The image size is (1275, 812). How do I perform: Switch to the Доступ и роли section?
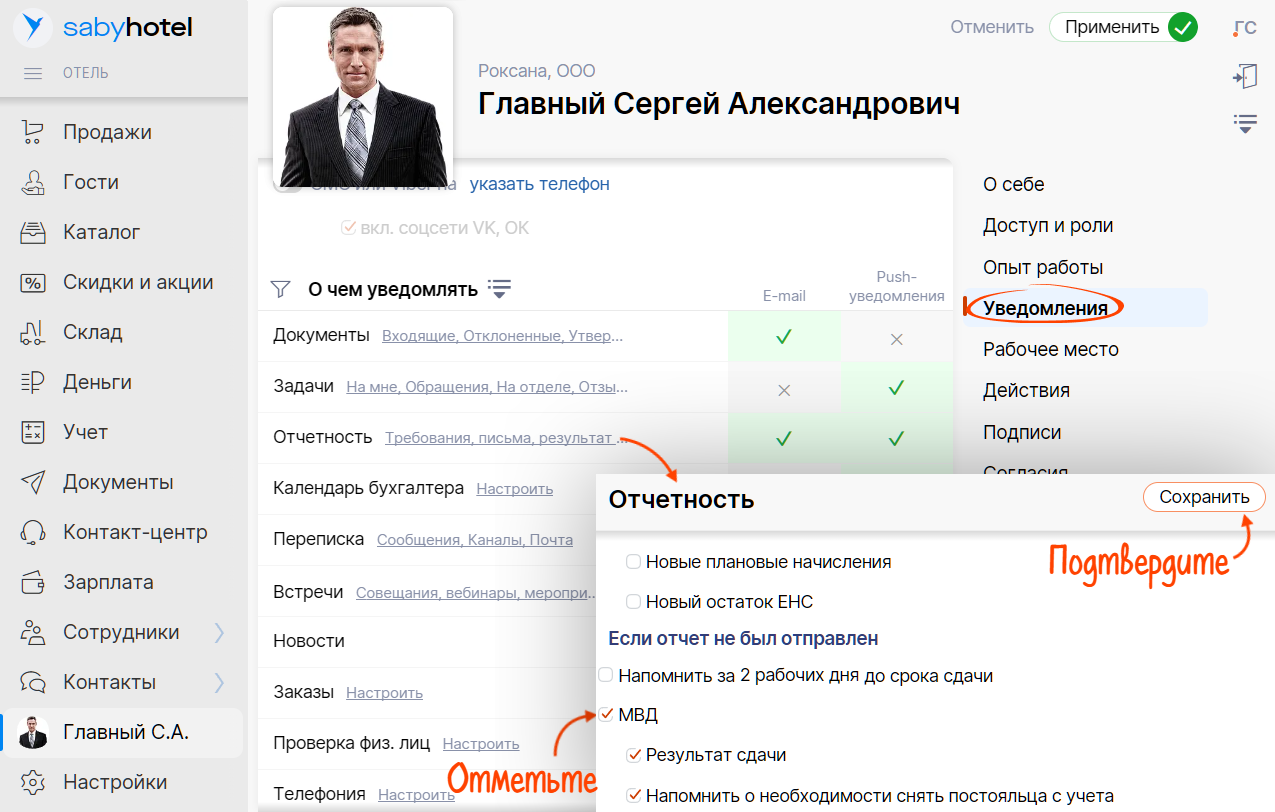1048,226
